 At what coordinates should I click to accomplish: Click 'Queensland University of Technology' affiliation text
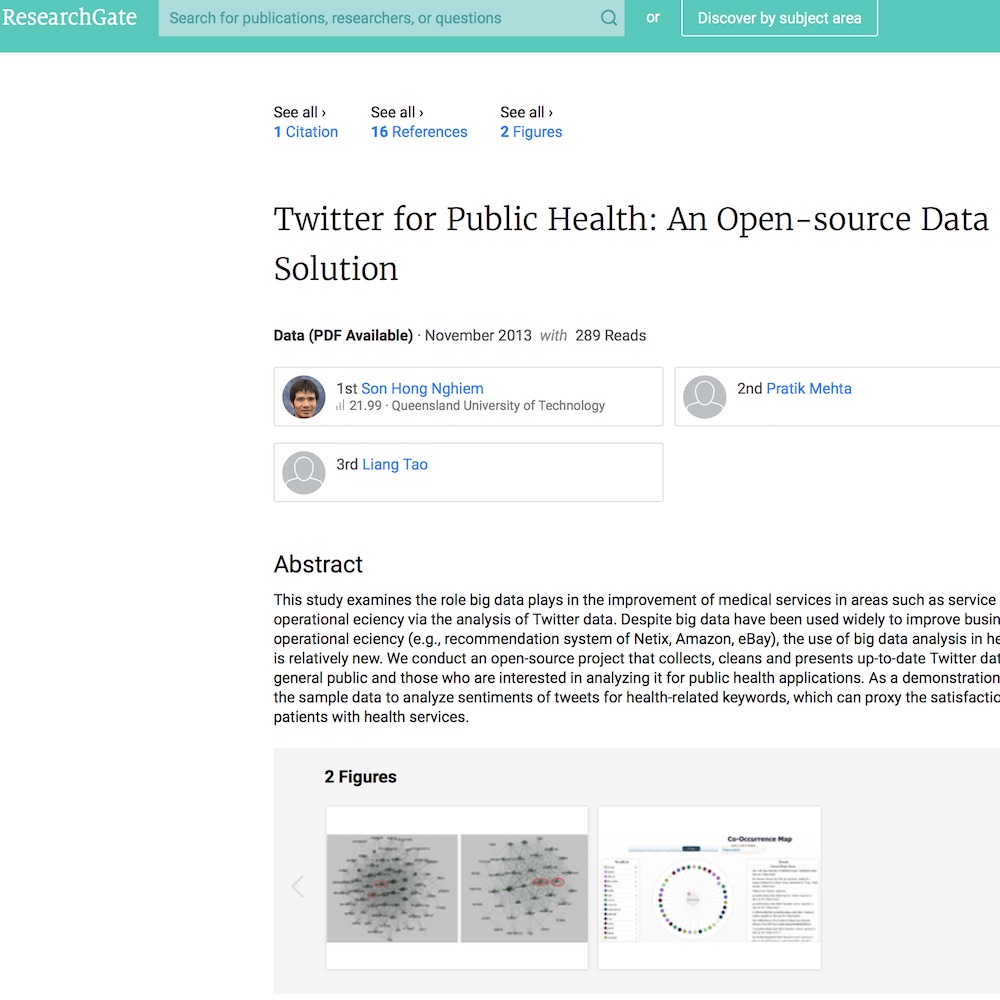tap(498, 406)
